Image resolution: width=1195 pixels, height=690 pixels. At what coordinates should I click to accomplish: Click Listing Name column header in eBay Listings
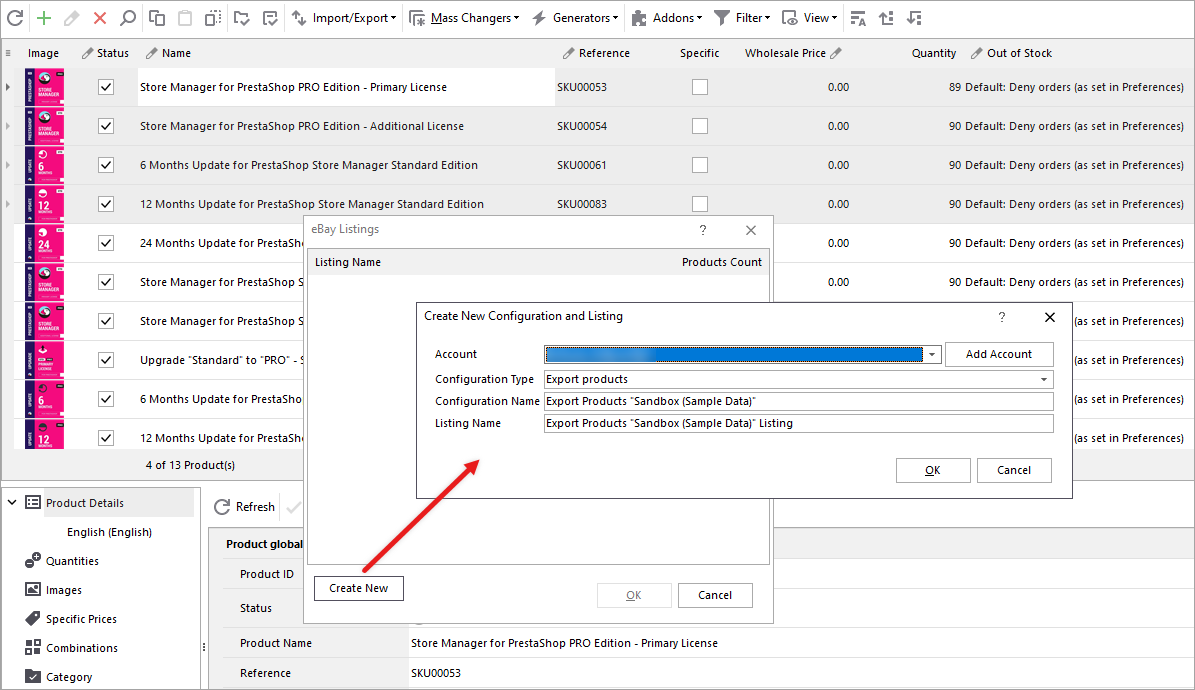click(x=348, y=262)
